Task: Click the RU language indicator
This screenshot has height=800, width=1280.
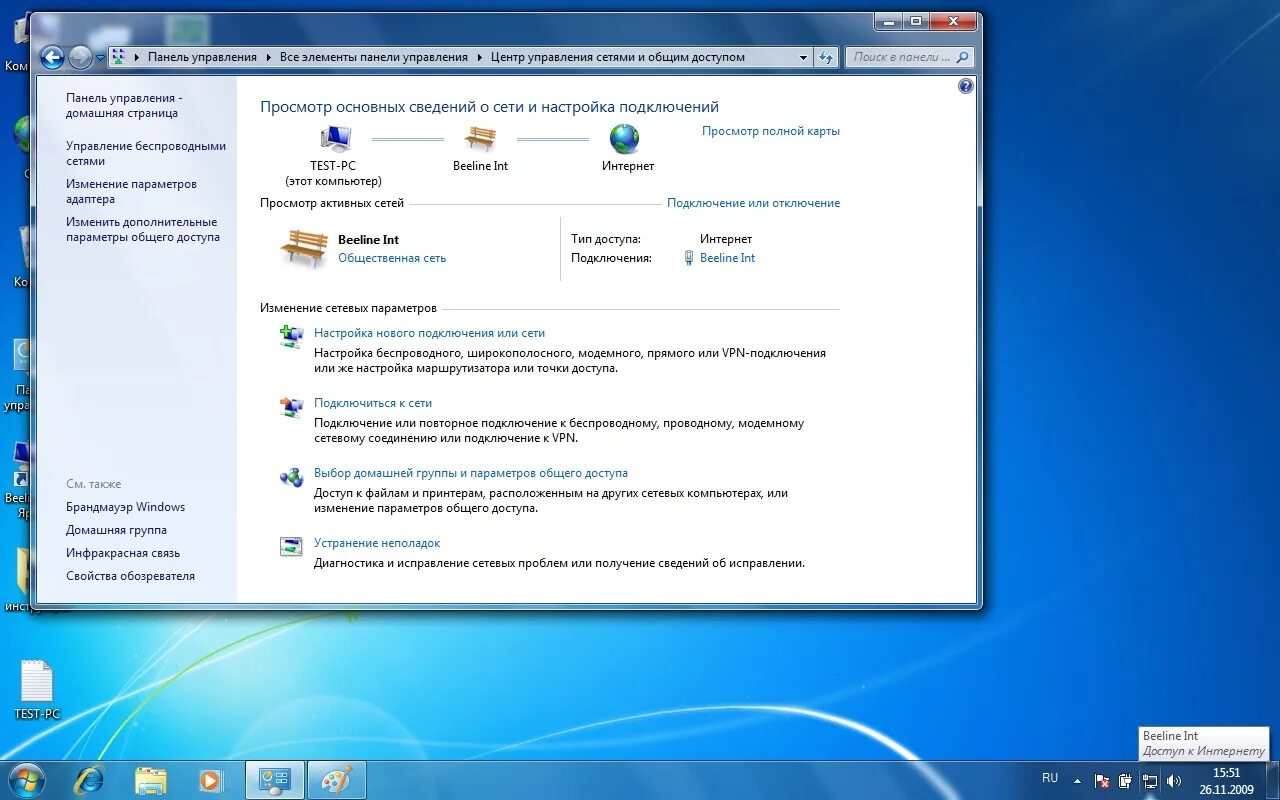Action: (1050, 777)
